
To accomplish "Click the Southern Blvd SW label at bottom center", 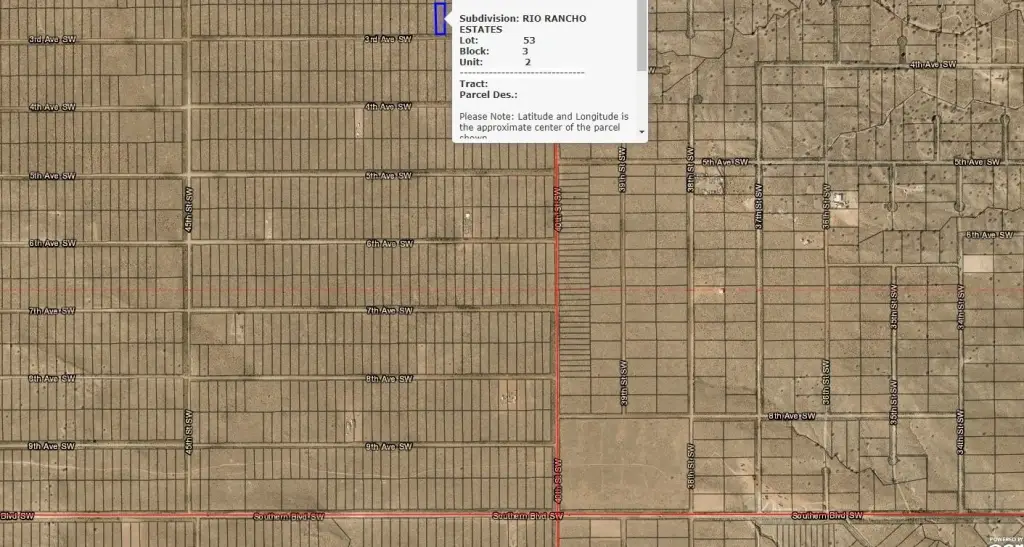I will click(529, 516).
